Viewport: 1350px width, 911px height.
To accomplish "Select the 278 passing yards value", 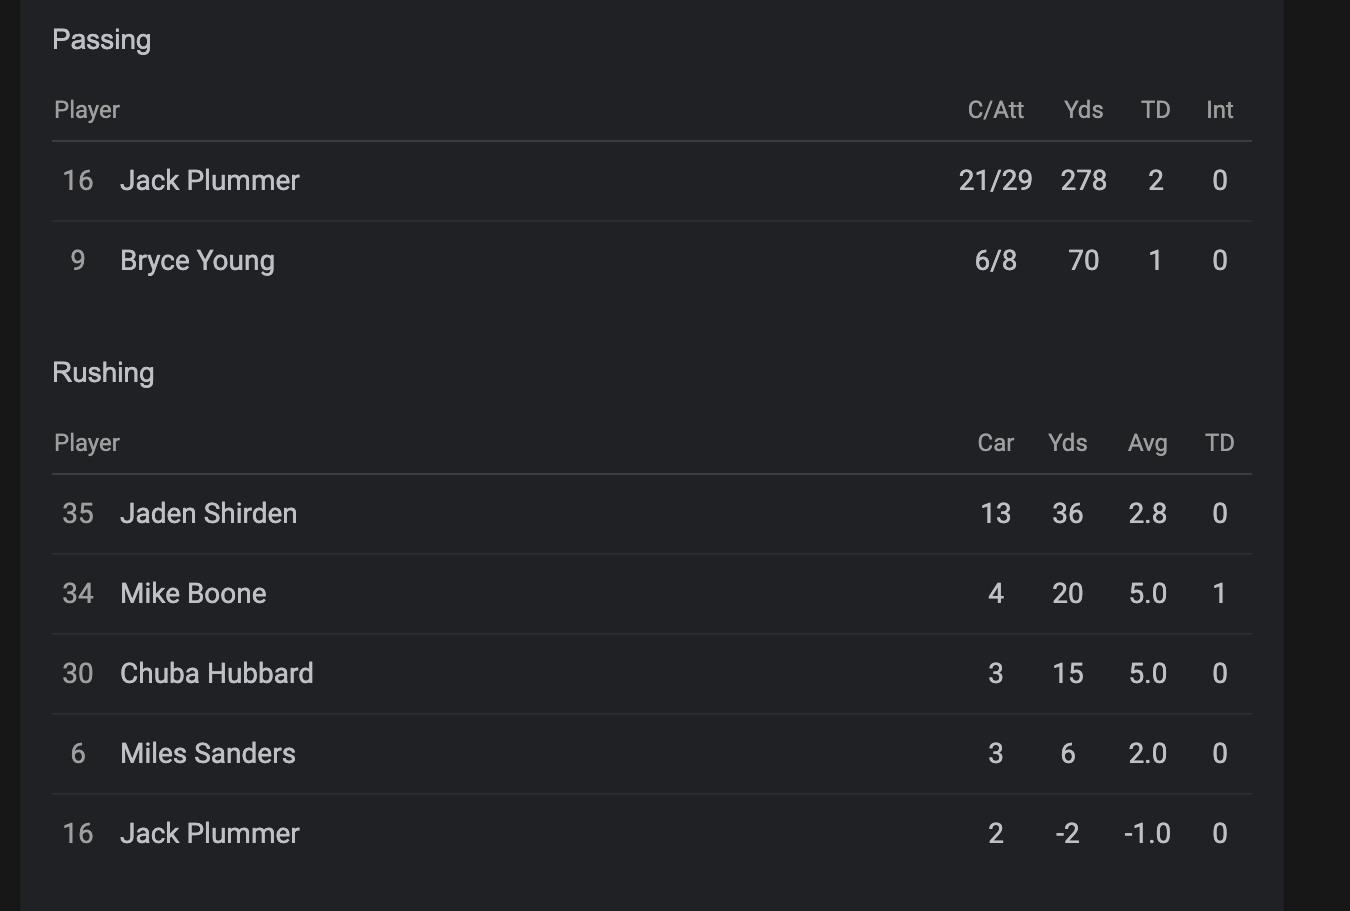I will click(1084, 181).
